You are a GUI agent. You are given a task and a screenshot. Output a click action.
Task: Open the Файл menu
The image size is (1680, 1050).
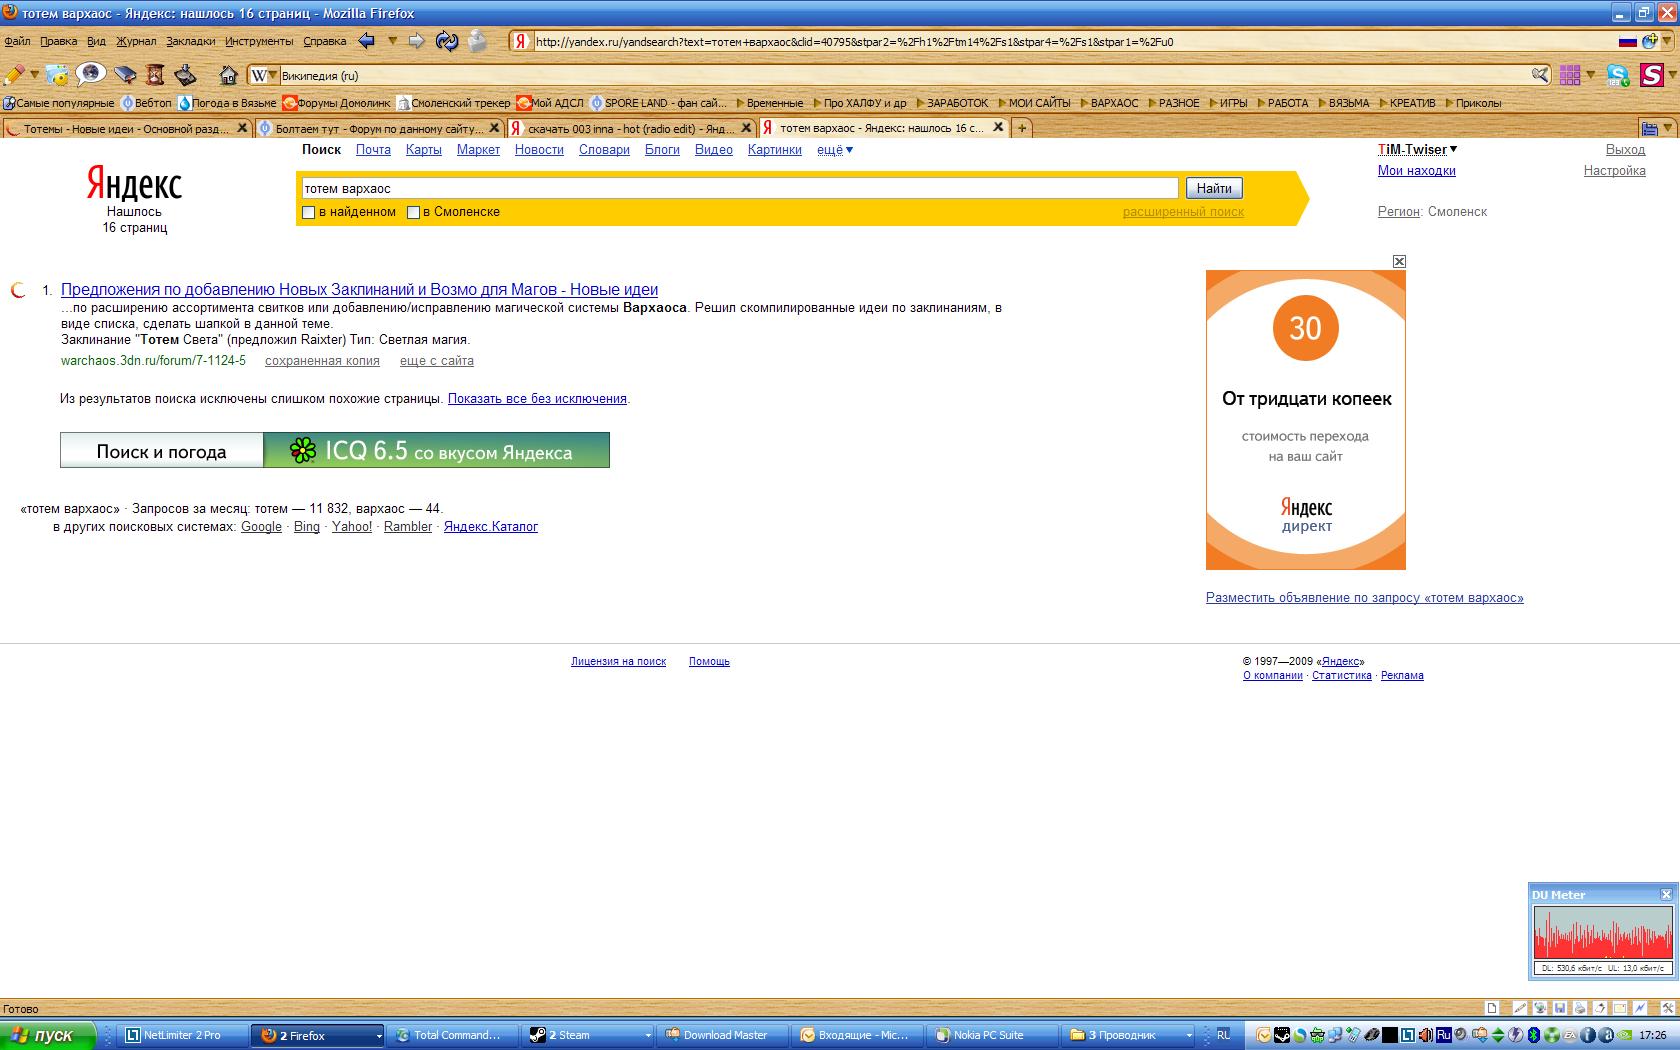[x=18, y=41]
